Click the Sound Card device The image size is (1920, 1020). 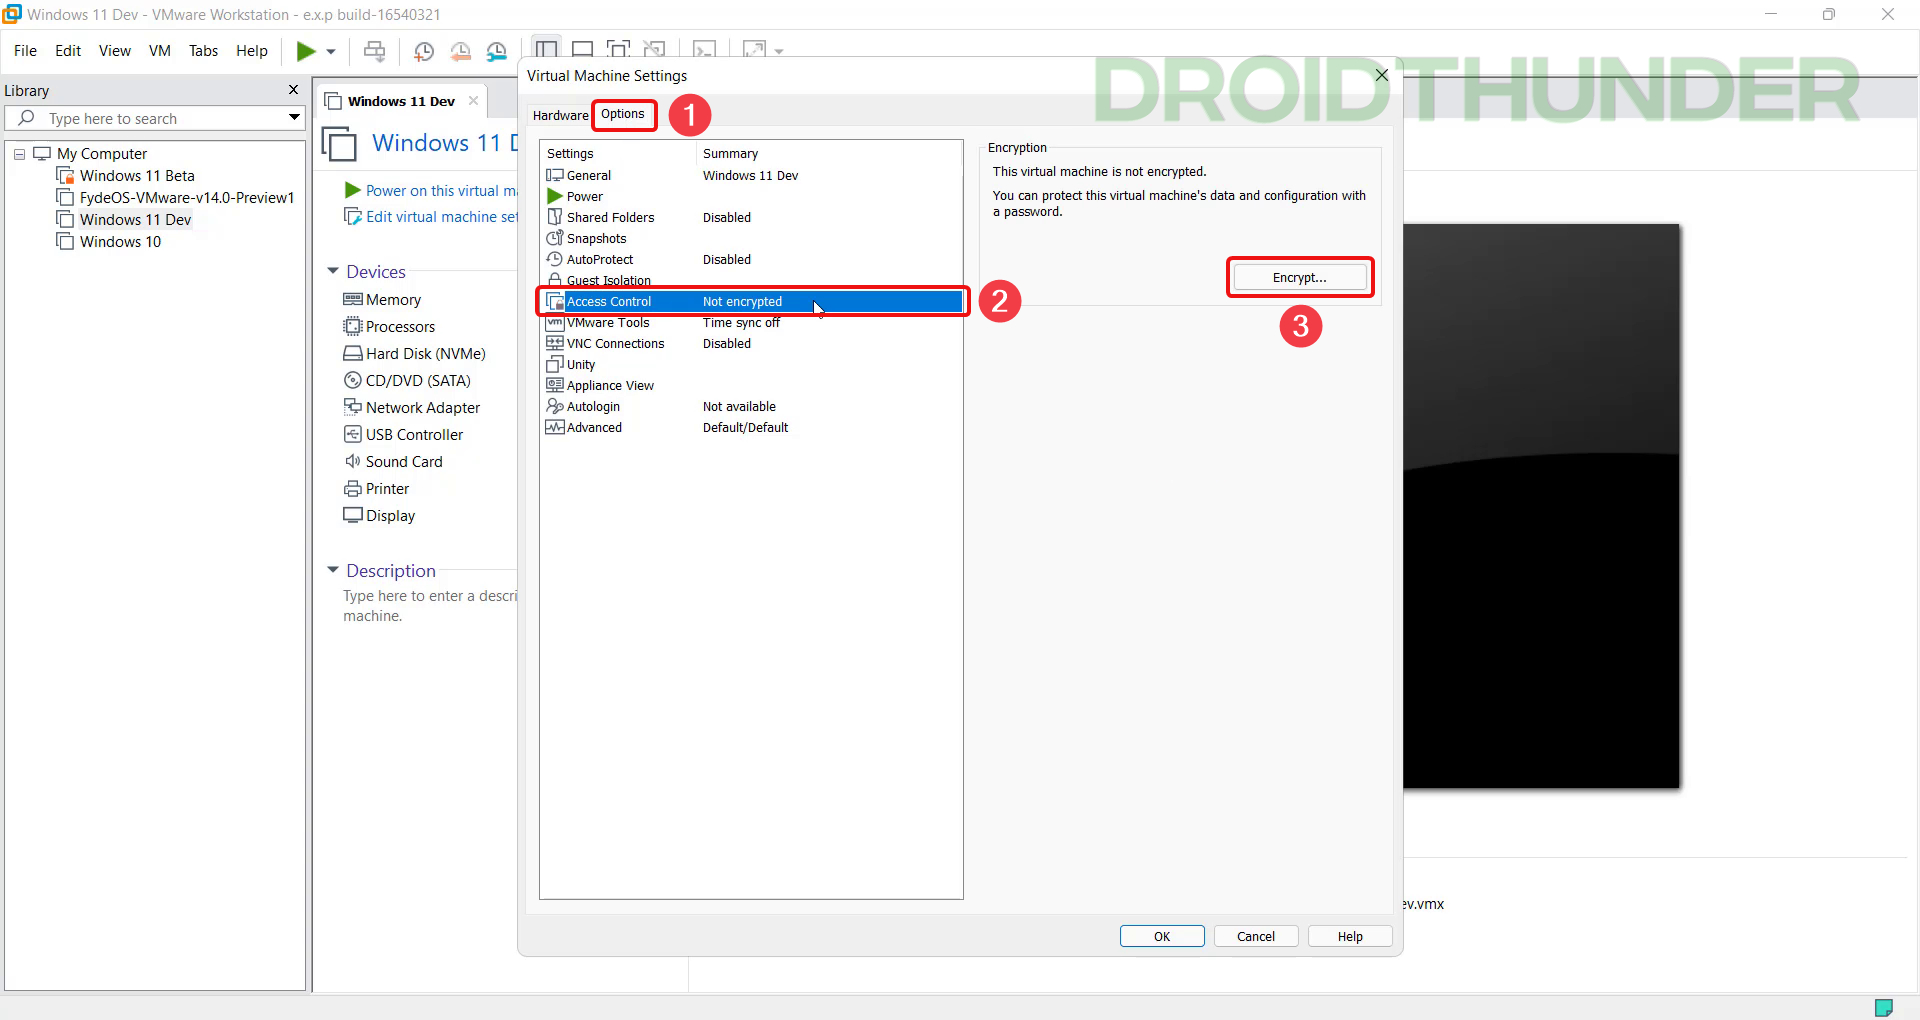point(403,462)
